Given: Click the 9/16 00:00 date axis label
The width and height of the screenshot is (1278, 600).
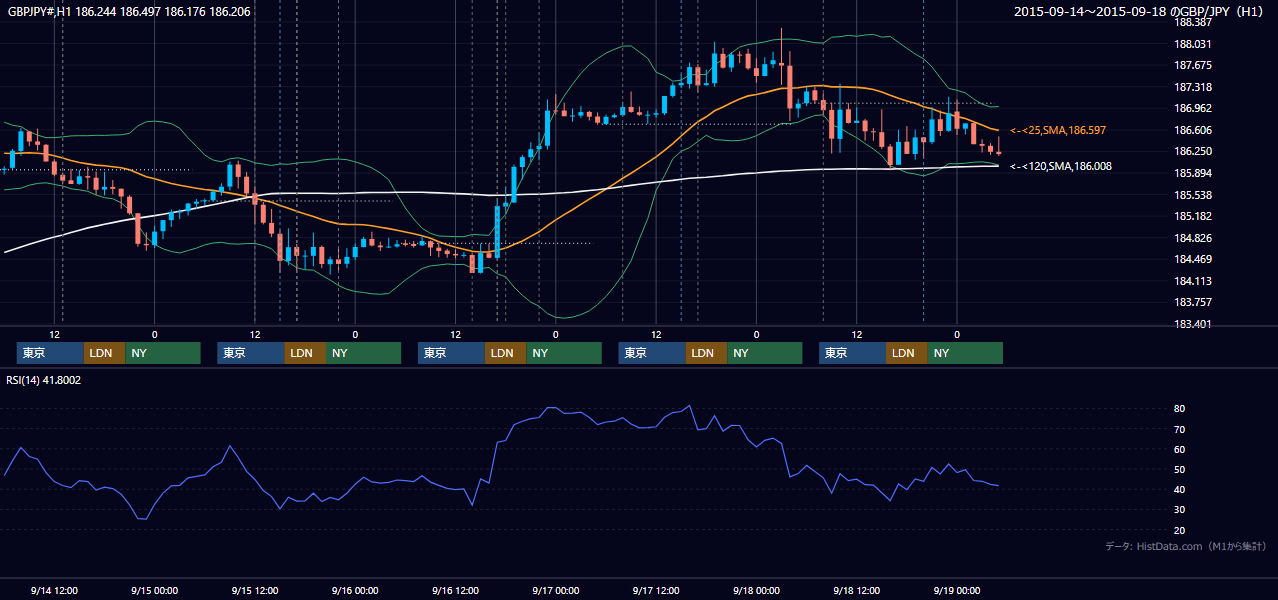Looking at the screenshot, I should click(x=355, y=590).
